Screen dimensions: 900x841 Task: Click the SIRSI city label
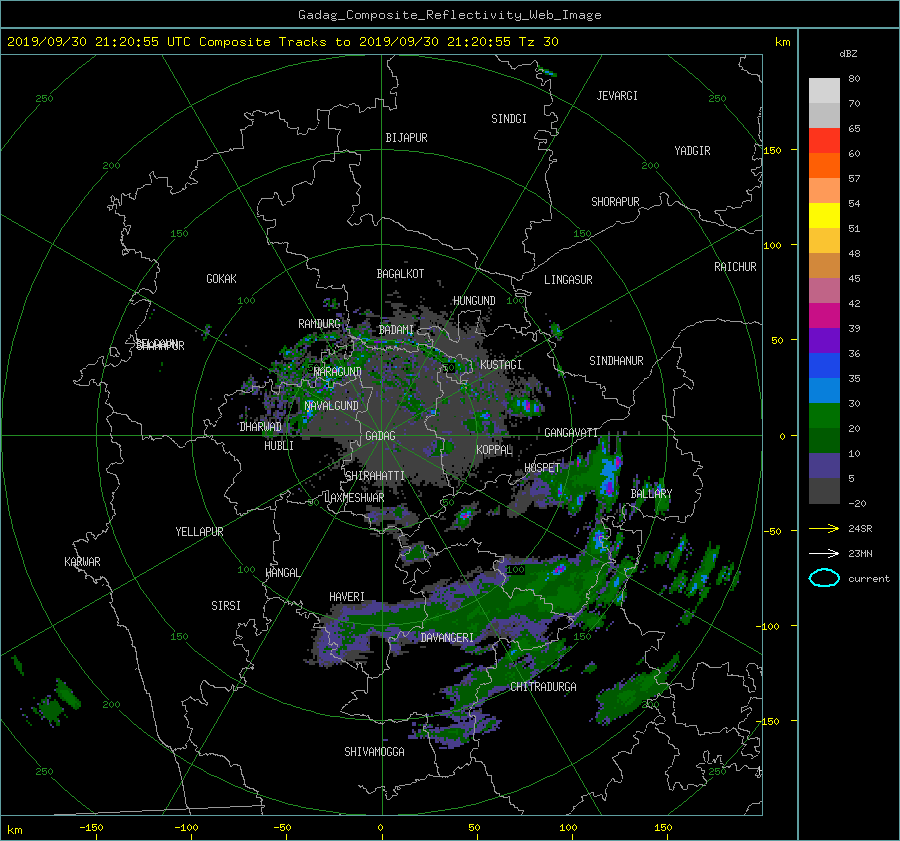coord(226,606)
